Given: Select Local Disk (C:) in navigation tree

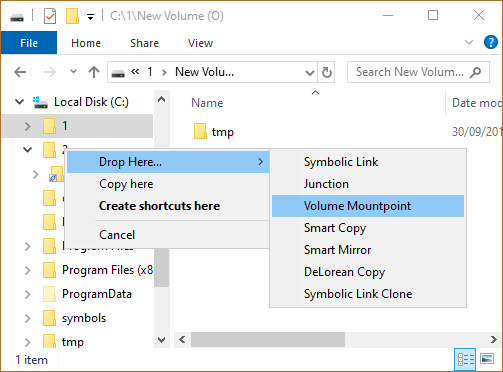Looking at the screenshot, I should [91, 102].
